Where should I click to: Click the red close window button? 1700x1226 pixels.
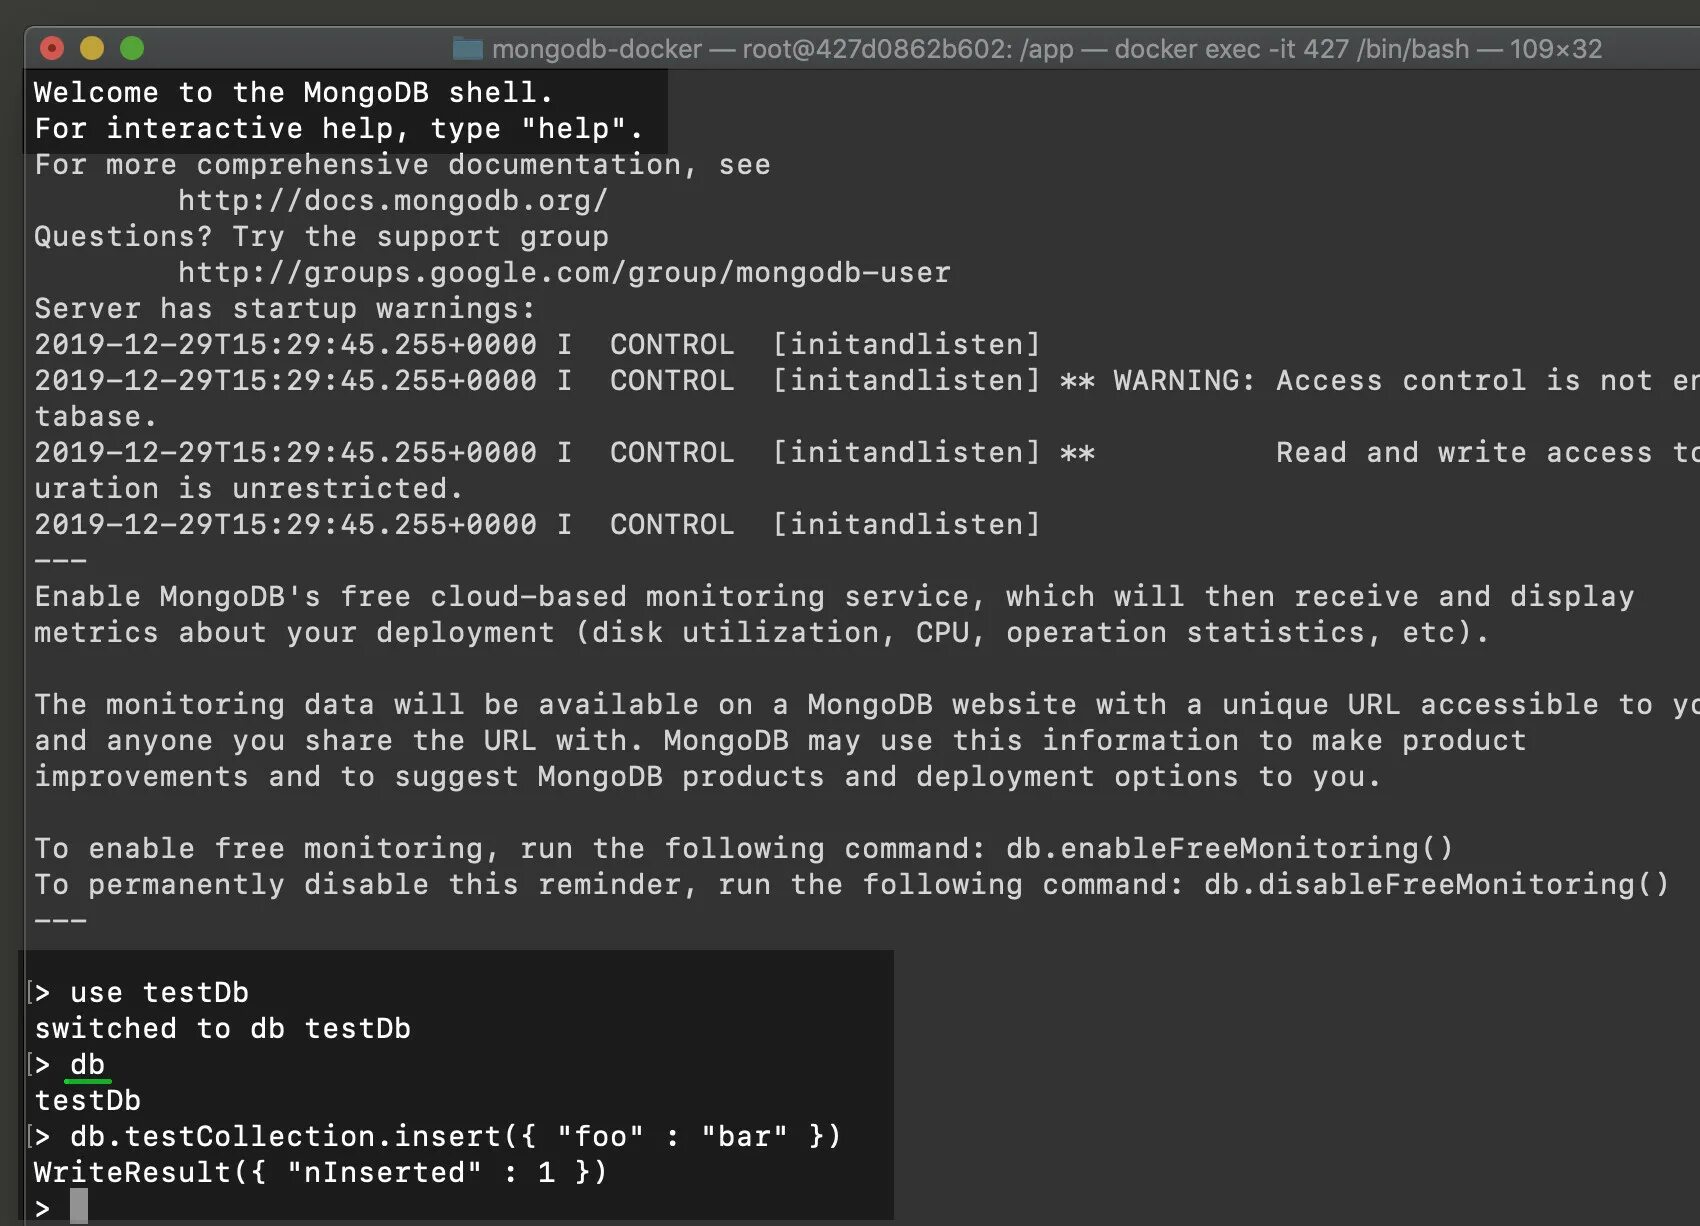pyautogui.click(x=52, y=48)
